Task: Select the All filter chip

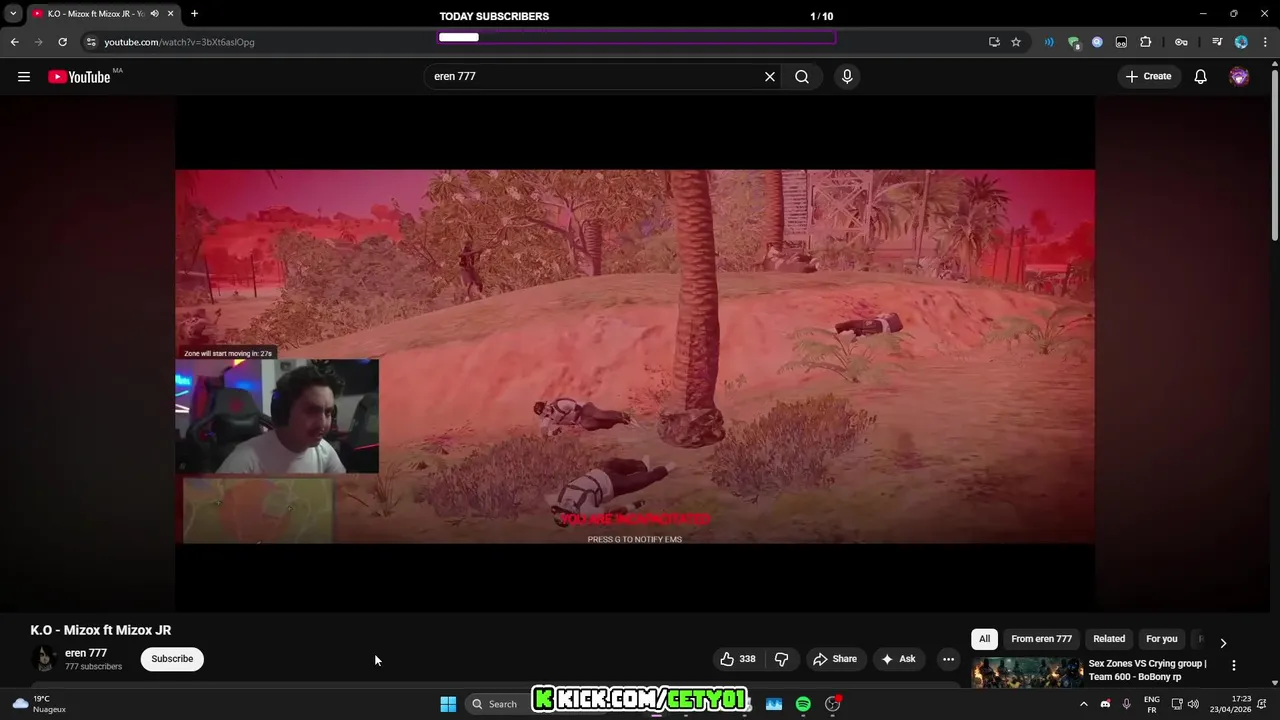Action: coord(984,639)
